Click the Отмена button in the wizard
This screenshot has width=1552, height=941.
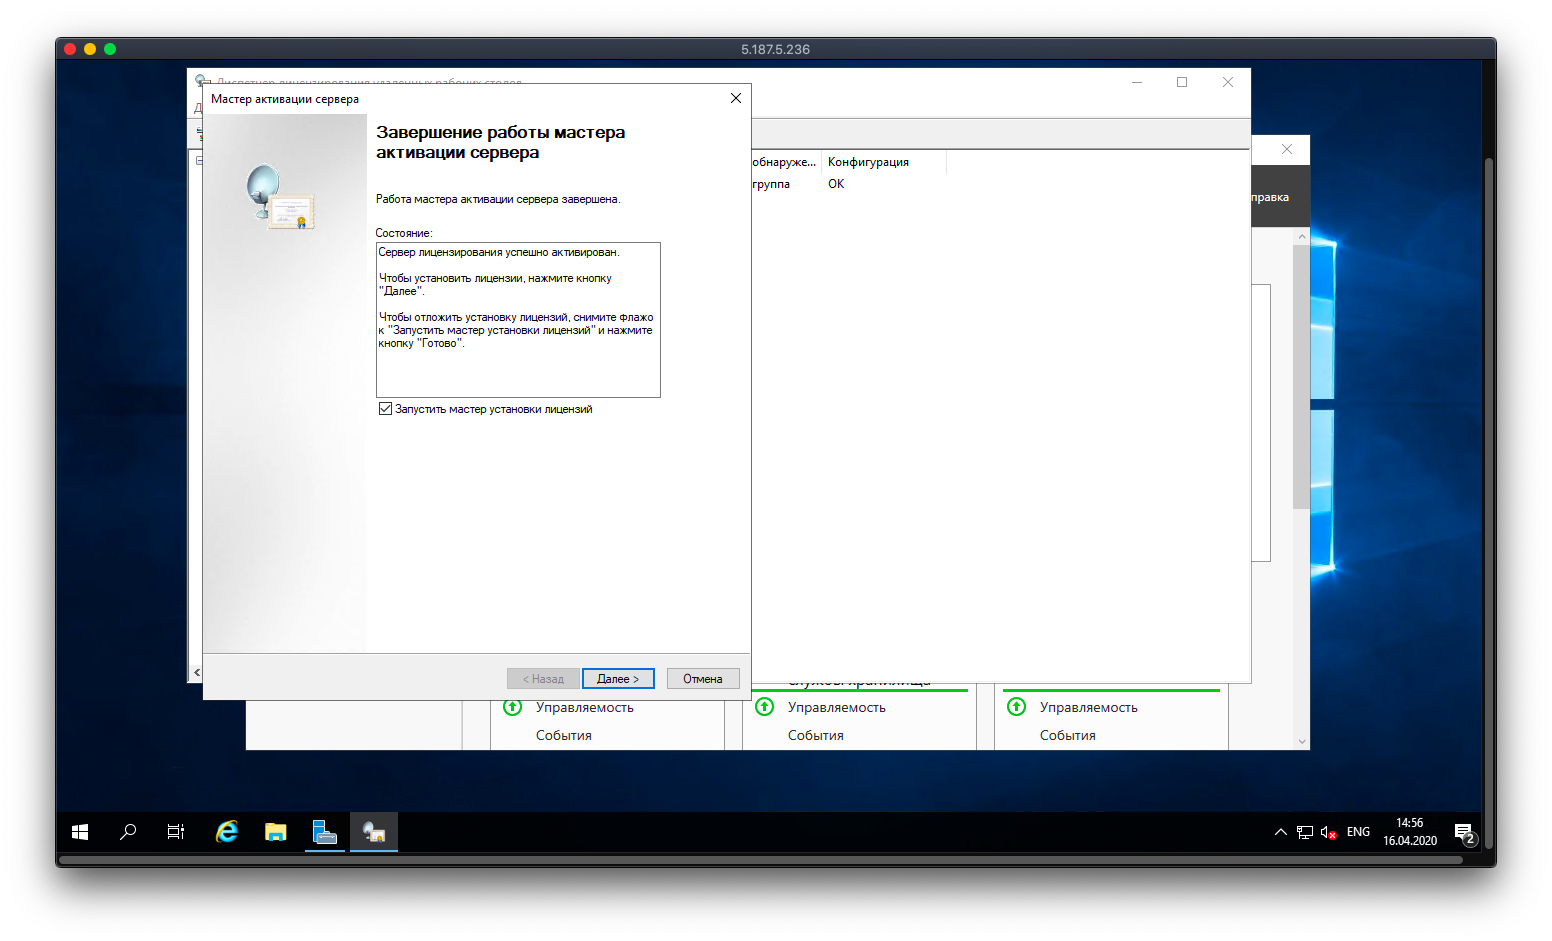pos(703,679)
